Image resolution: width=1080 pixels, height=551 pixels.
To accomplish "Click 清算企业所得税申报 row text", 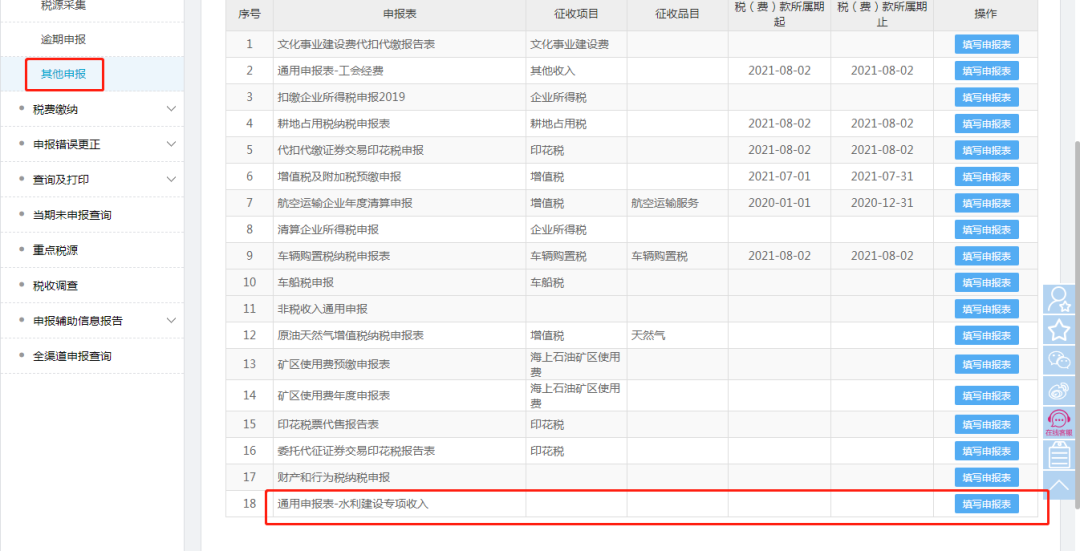I will 328,229.
